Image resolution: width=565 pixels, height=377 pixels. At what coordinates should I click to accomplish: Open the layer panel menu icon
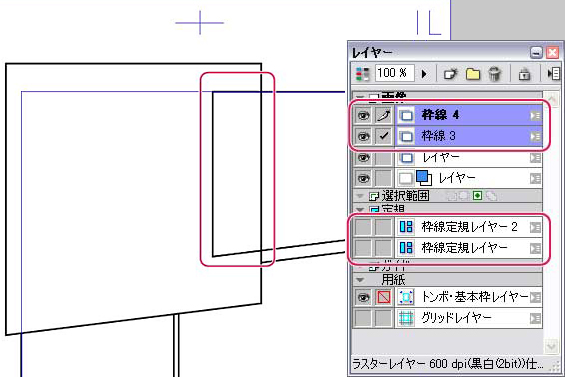pyautogui.click(x=553, y=74)
